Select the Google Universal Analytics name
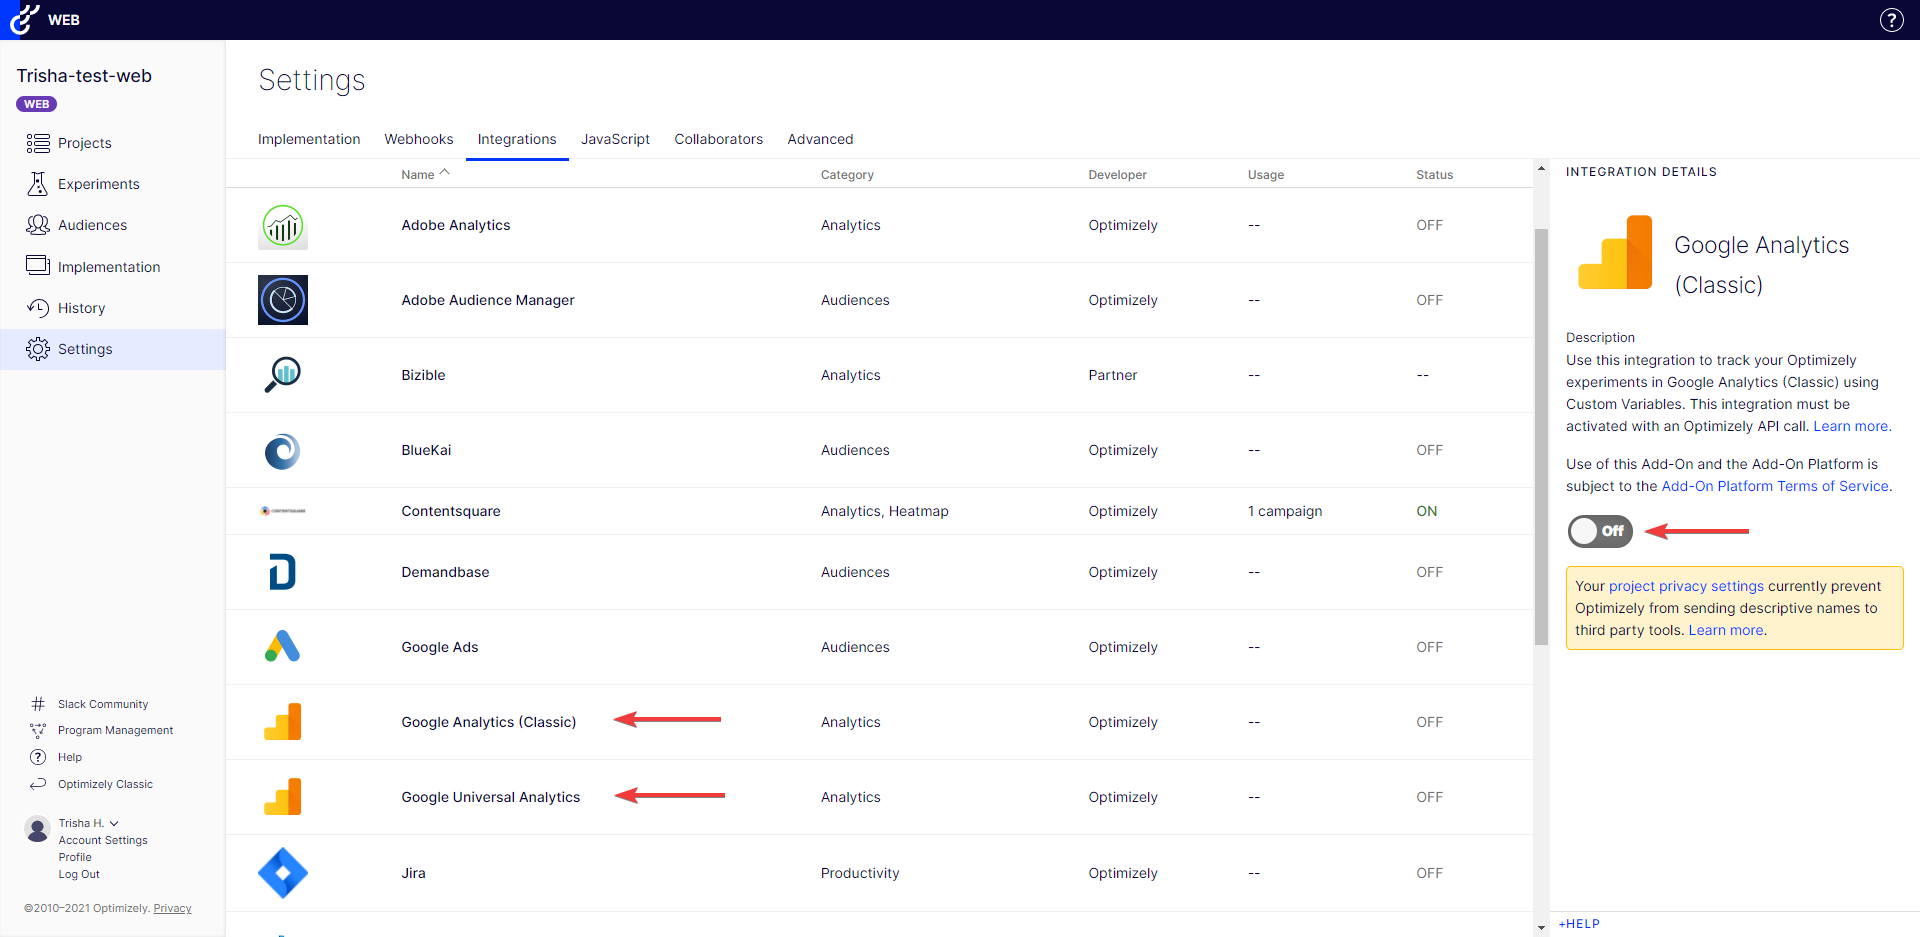 click(x=491, y=797)
